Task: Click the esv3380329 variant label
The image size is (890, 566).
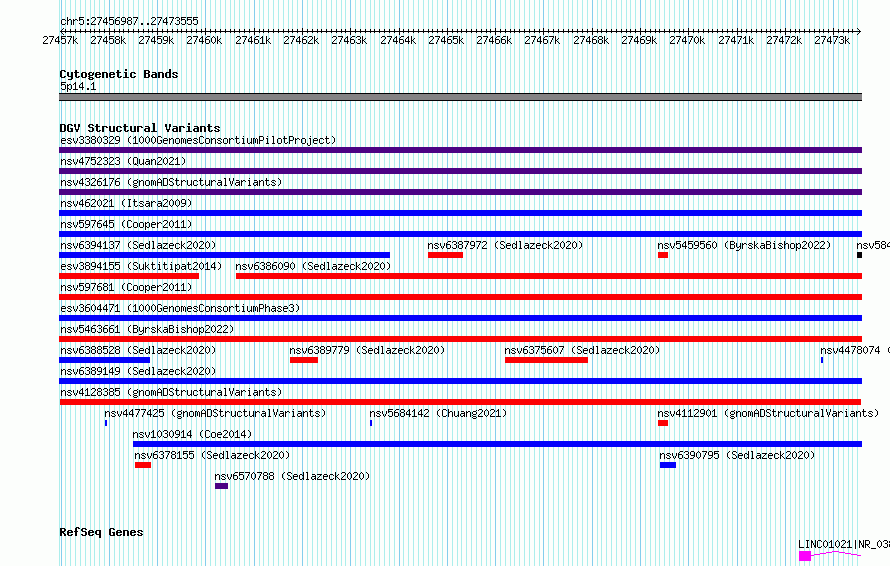Action: (198, 140)
